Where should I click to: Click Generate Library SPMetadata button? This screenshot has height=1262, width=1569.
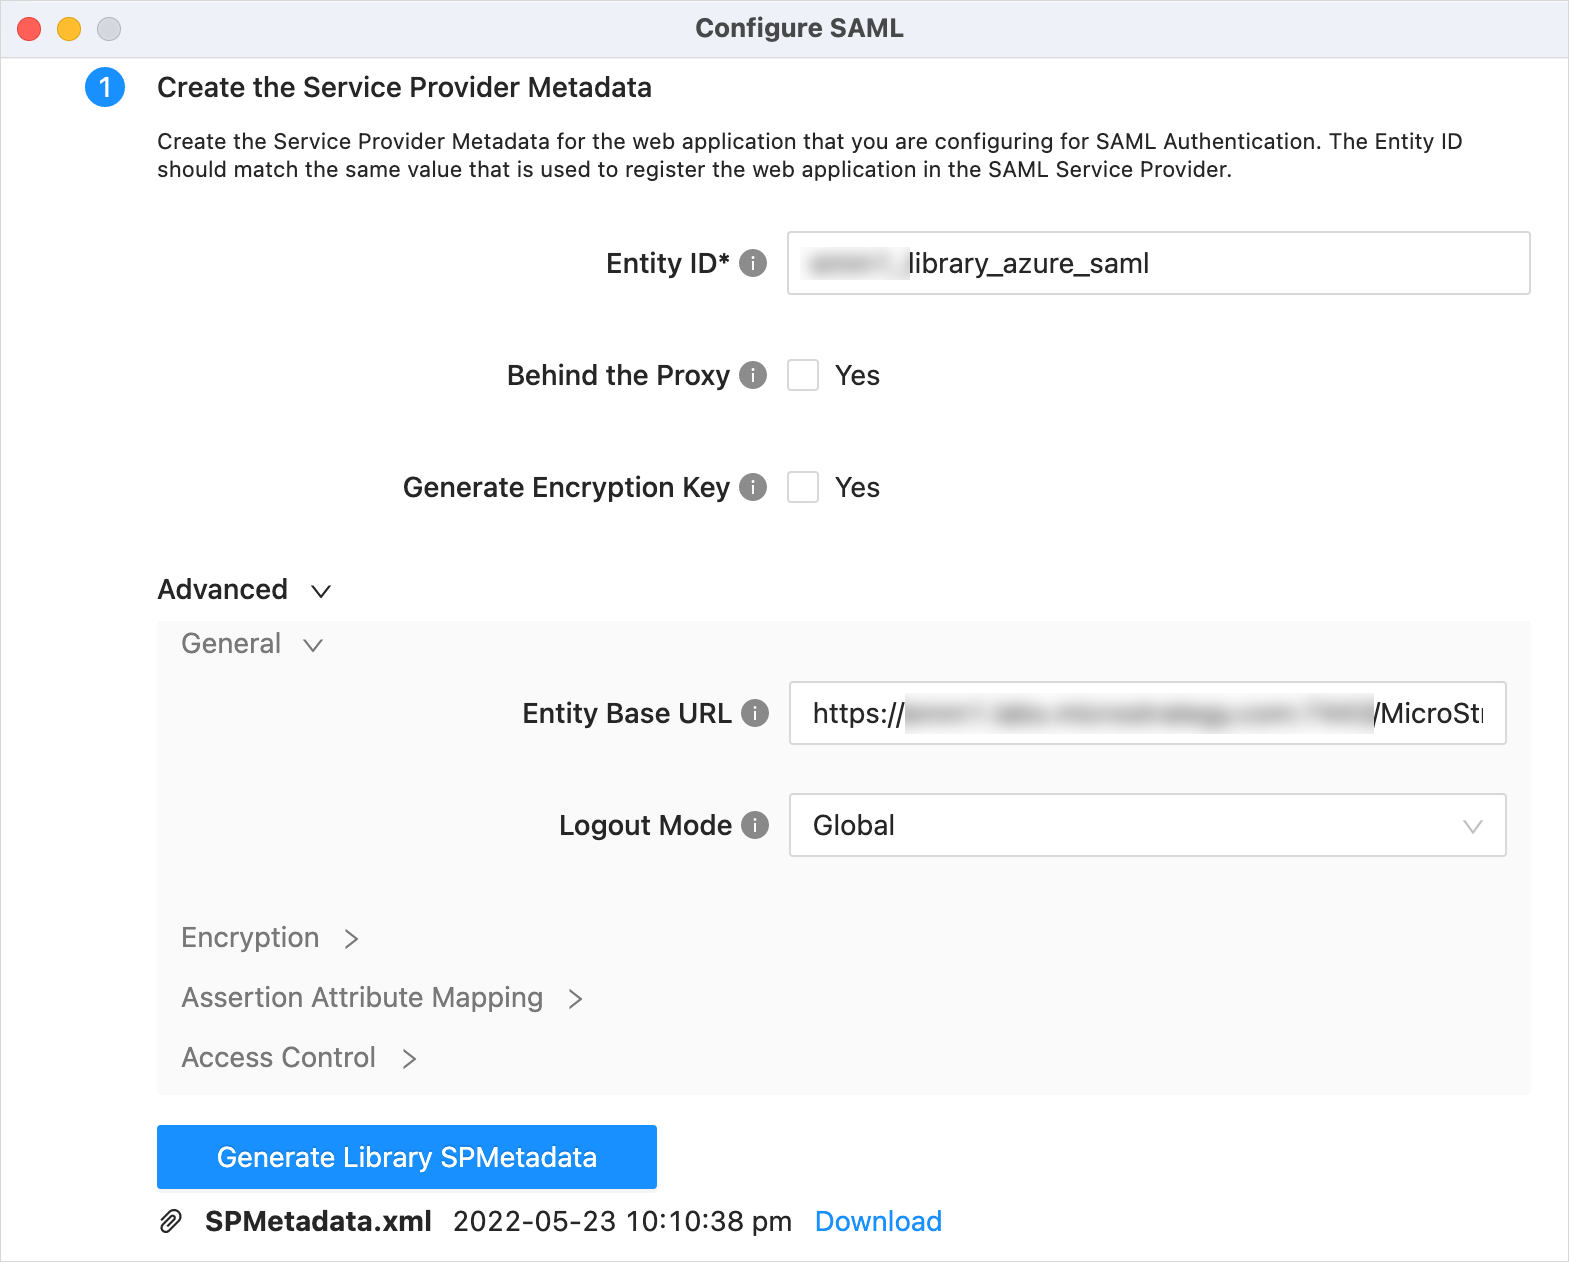click(407, 1157)
